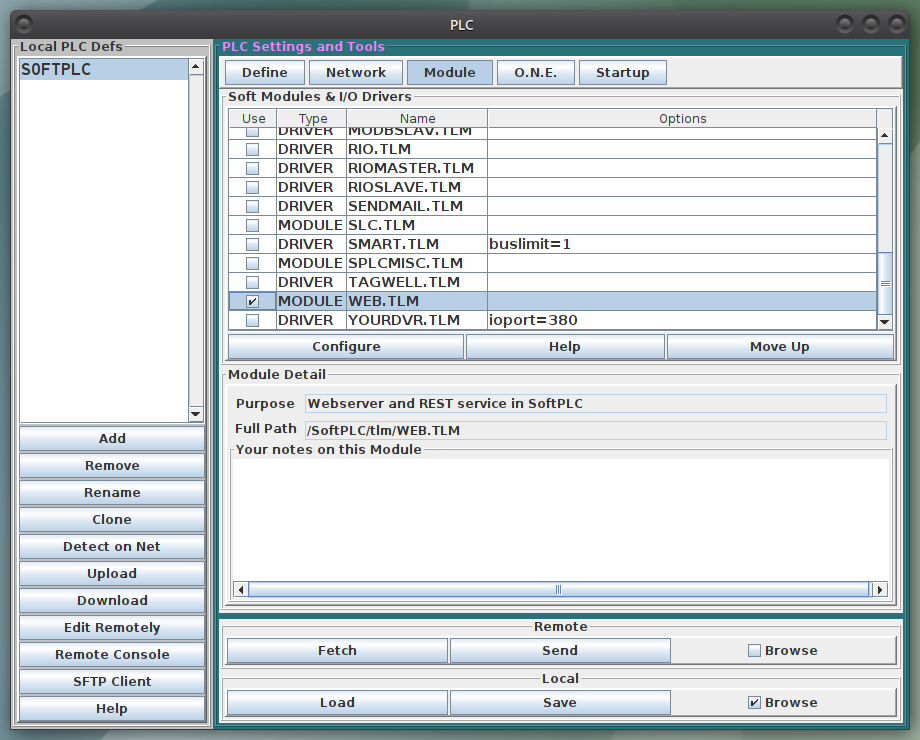Image resolution: width=920 pixels, height=740 pixels.
Task: Click module table scroll down arrow
Action: (885, 322)
